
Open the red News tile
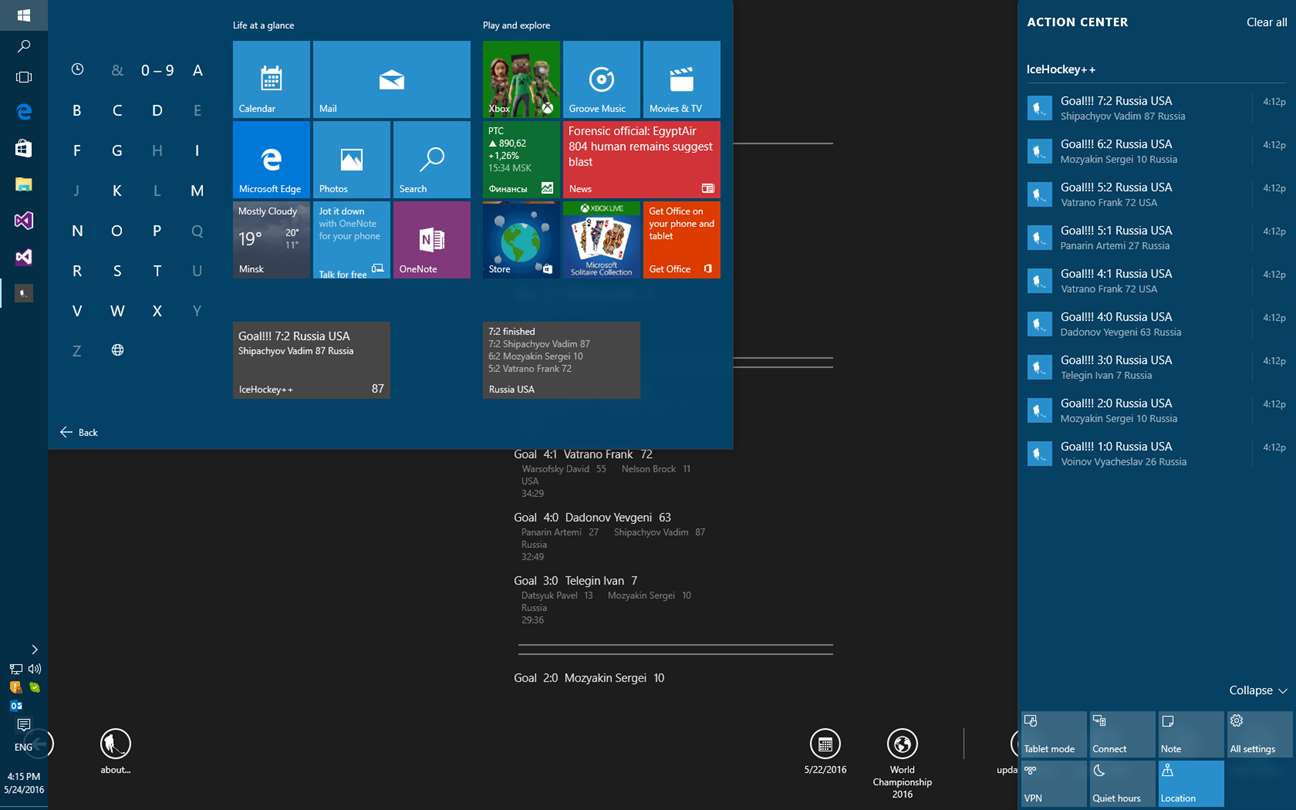tap(641, 160)
